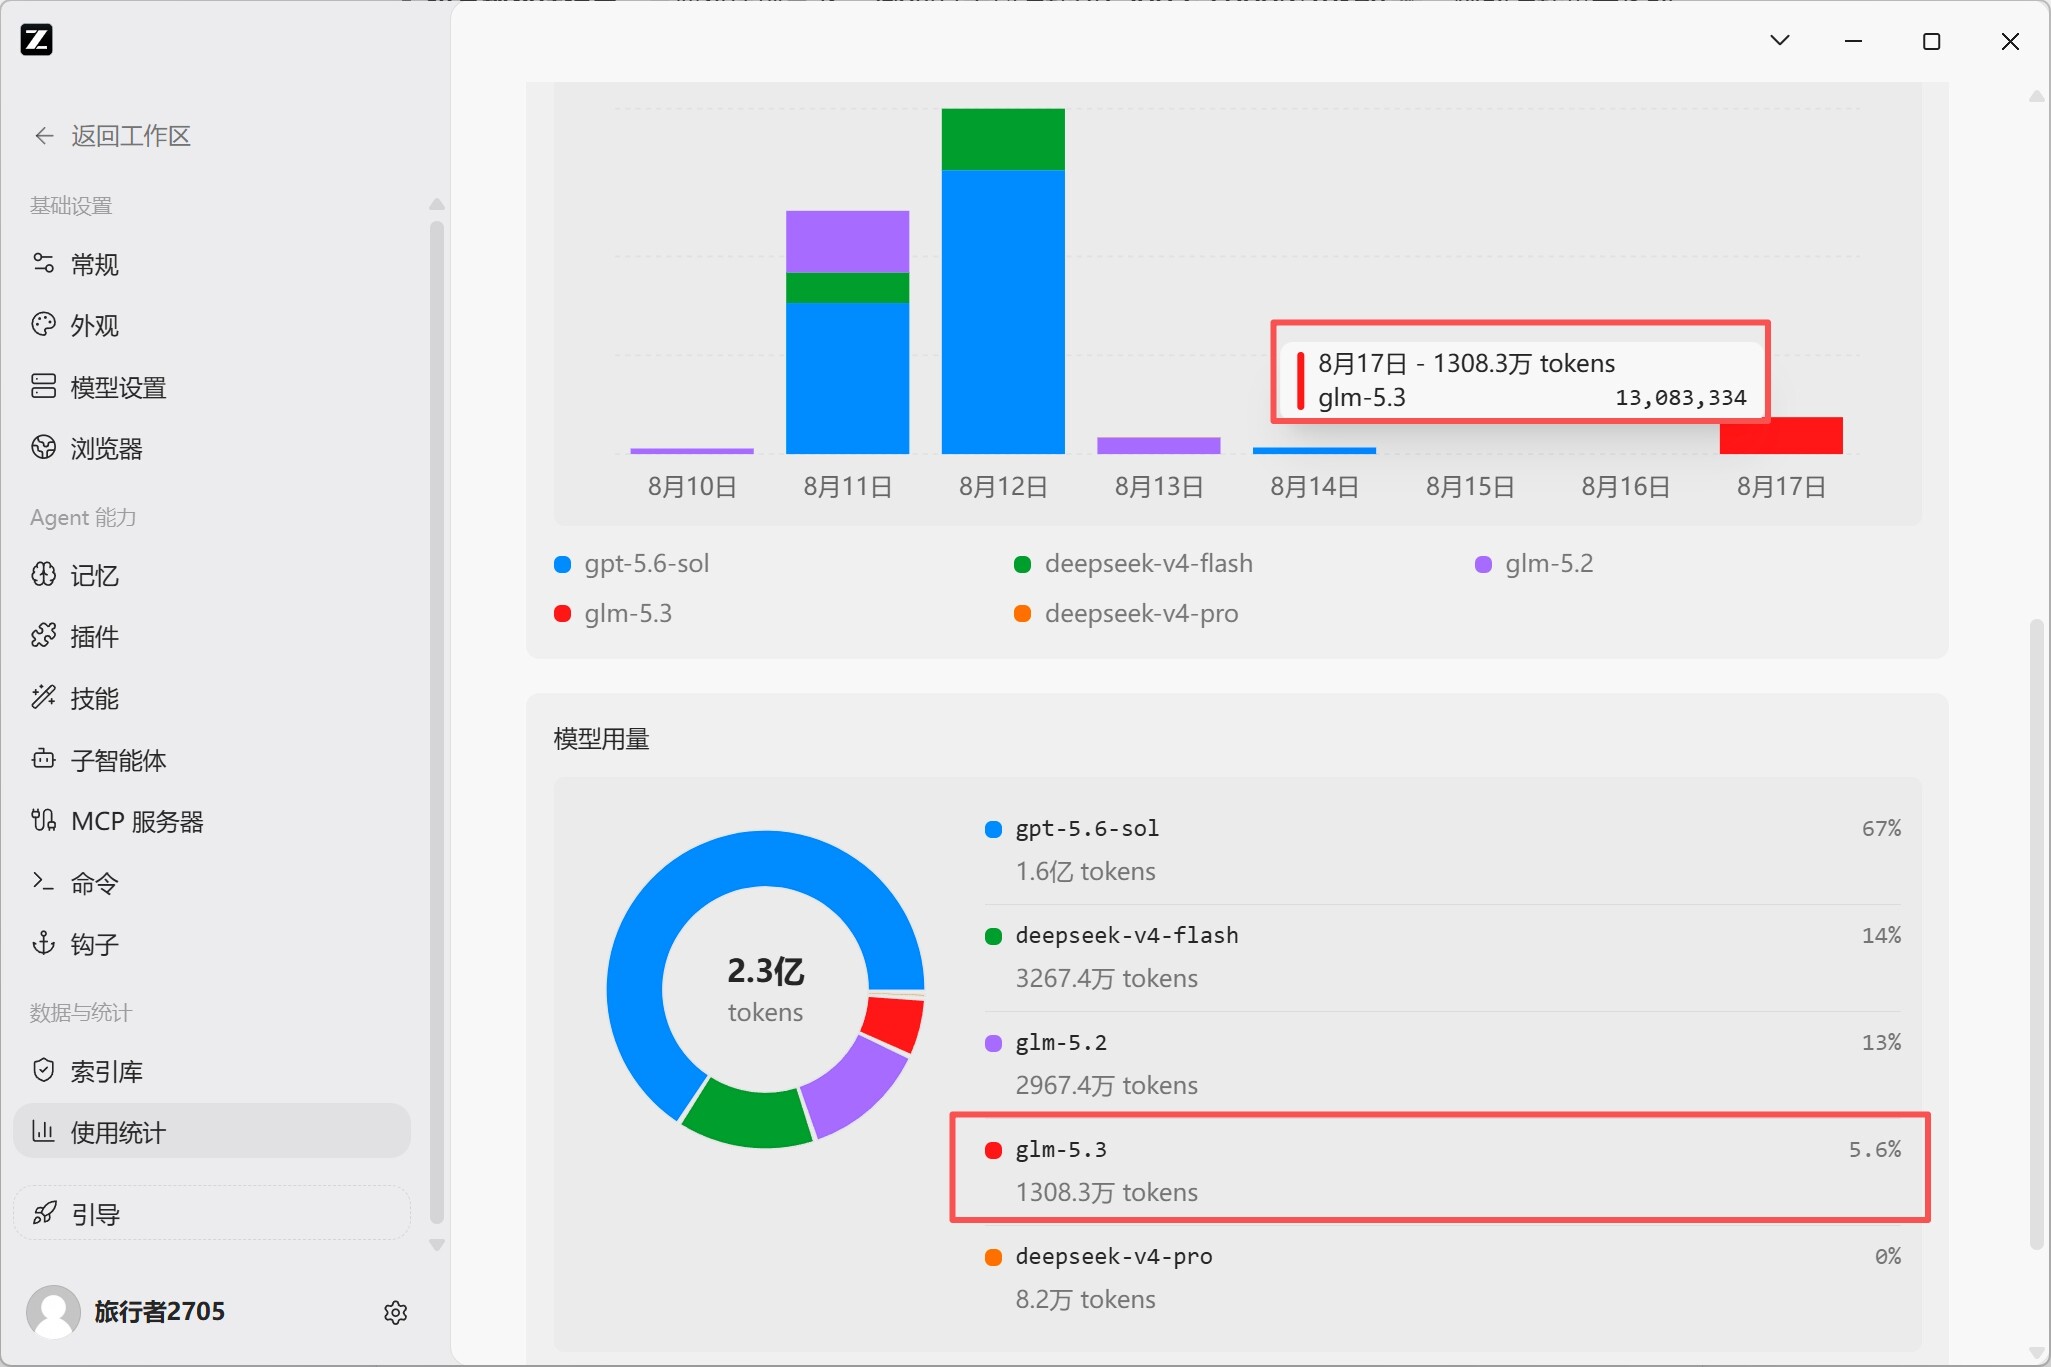This screenshot has height=1367, width=2051.
Task: Toggle deepseek-v4-flash legend series
Action: 1133,564
